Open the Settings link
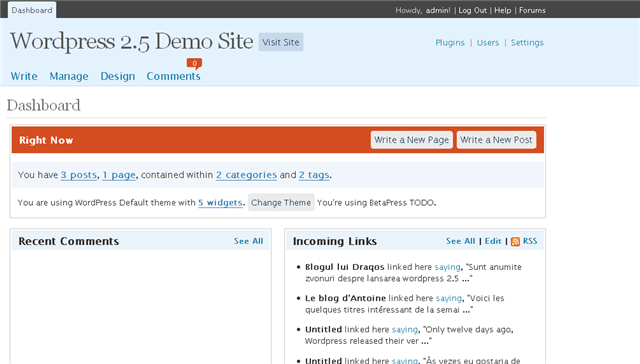This screenshot has width=640, height=364. point(527,42)
